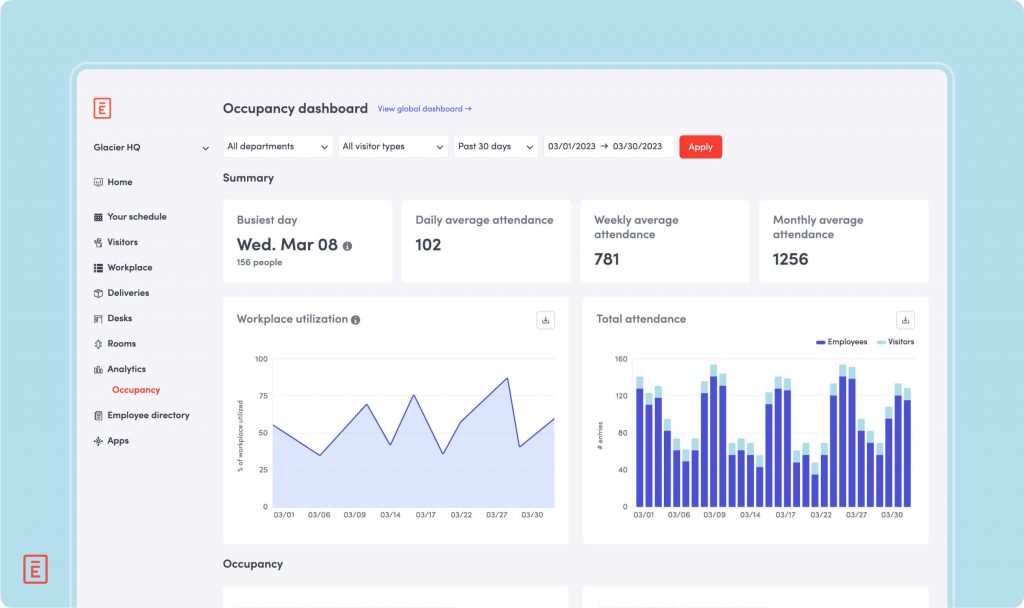Expand the All visitor types dropdown
Image resolution: width=1024 pixels, height=608 pixels.
[392, 146]
